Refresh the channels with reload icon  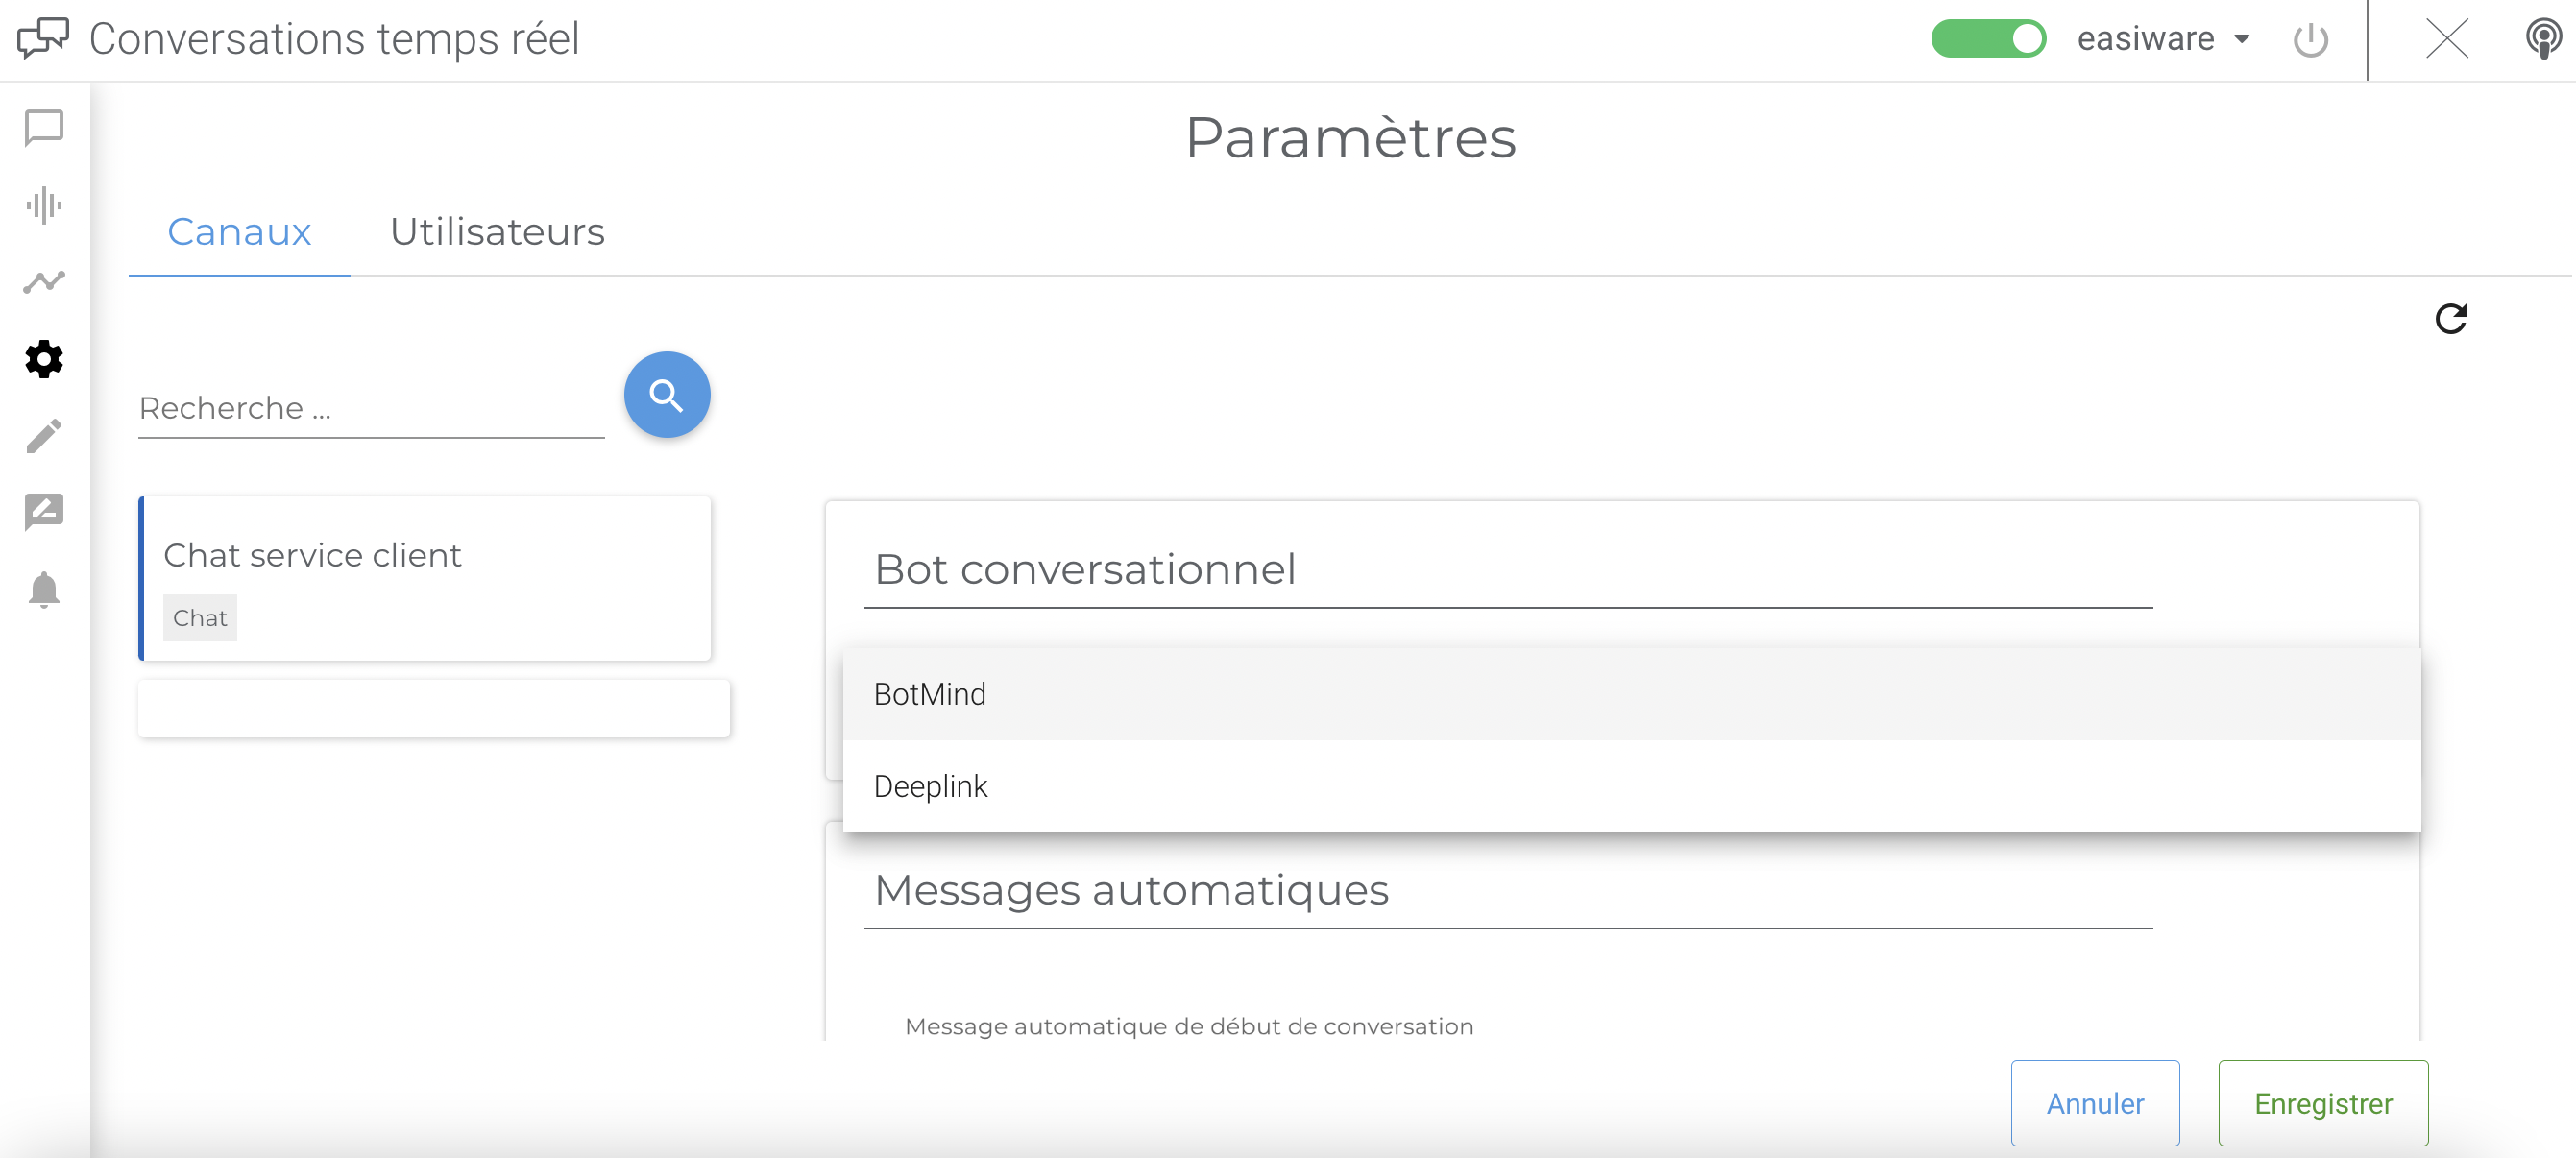[x=2450, y=319]
